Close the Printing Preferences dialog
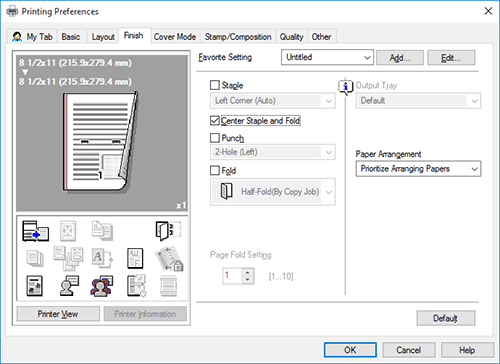This screenshot has height=364, width=500. coord(488,11)
